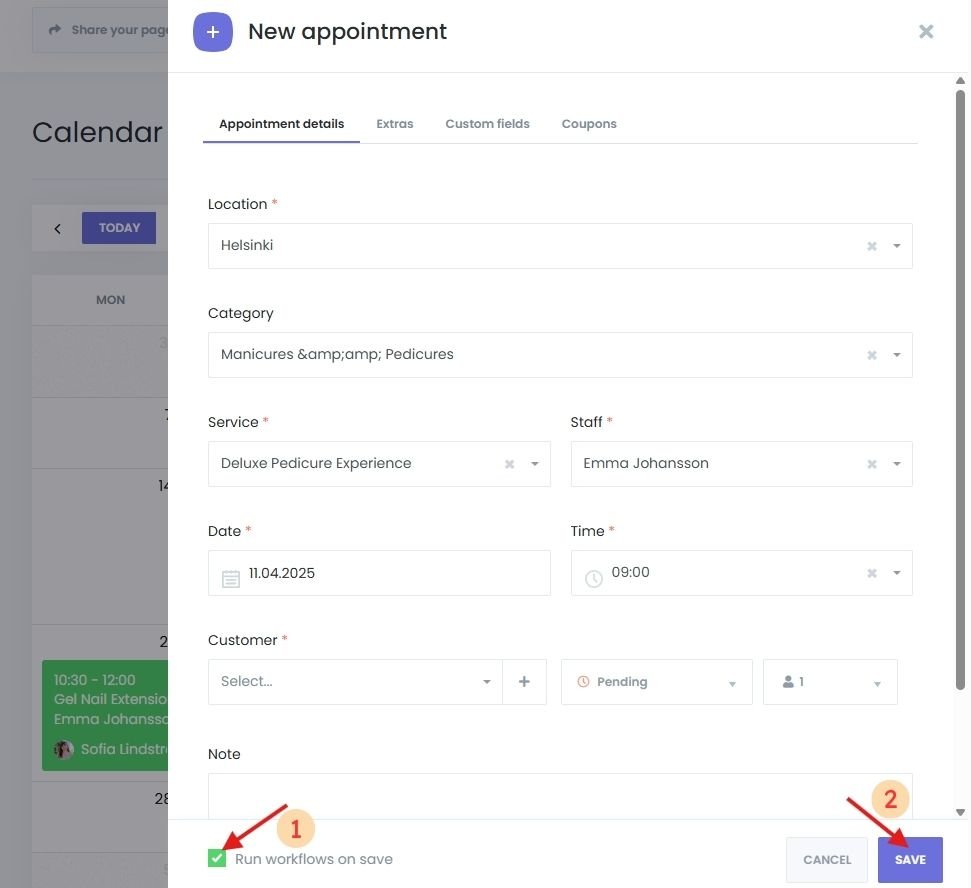Open the Coupons tab

588,123
